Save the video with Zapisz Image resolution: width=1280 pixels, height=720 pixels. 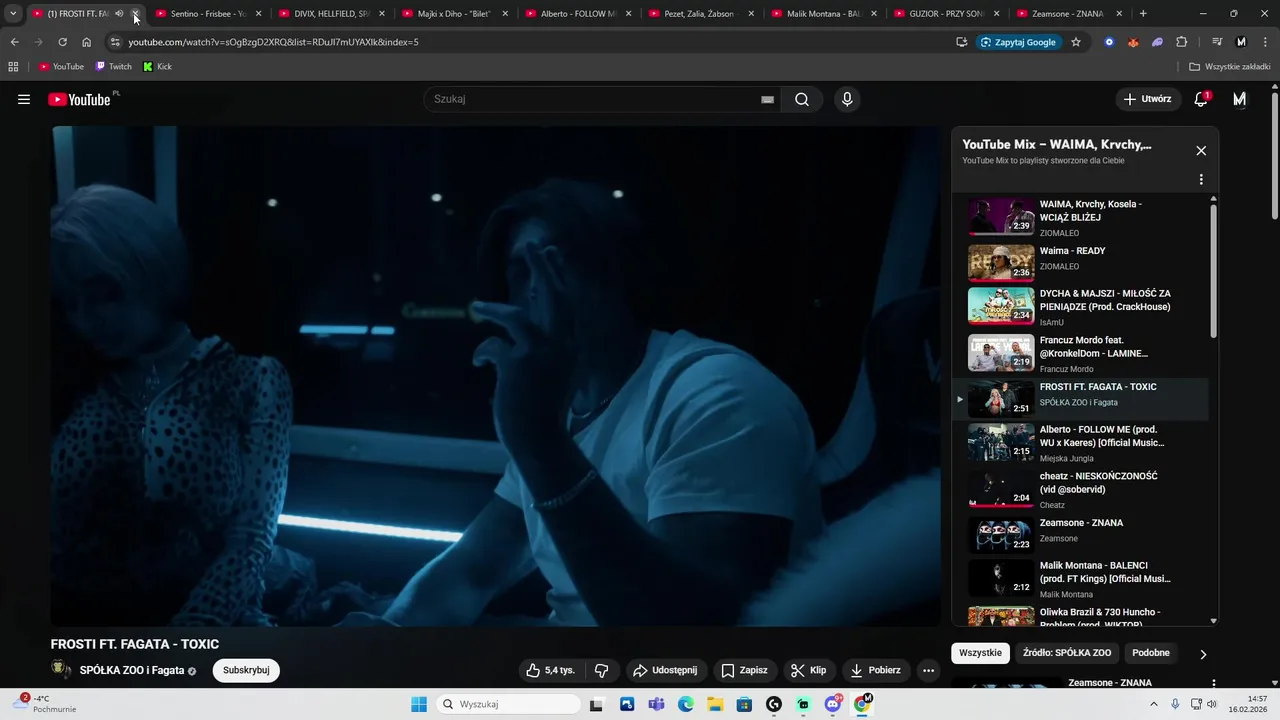tap(745, 670)
